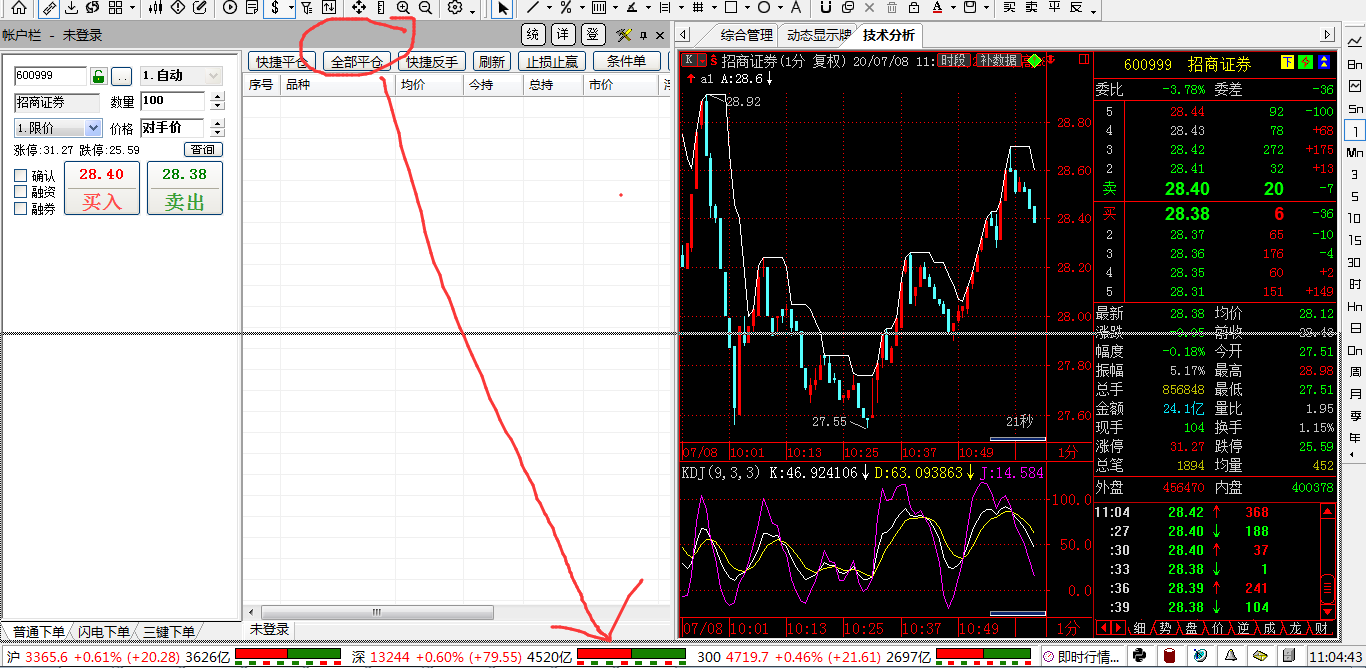Open the 三键下单 tab
1366x668 pixels.
[x=168, y=632]
